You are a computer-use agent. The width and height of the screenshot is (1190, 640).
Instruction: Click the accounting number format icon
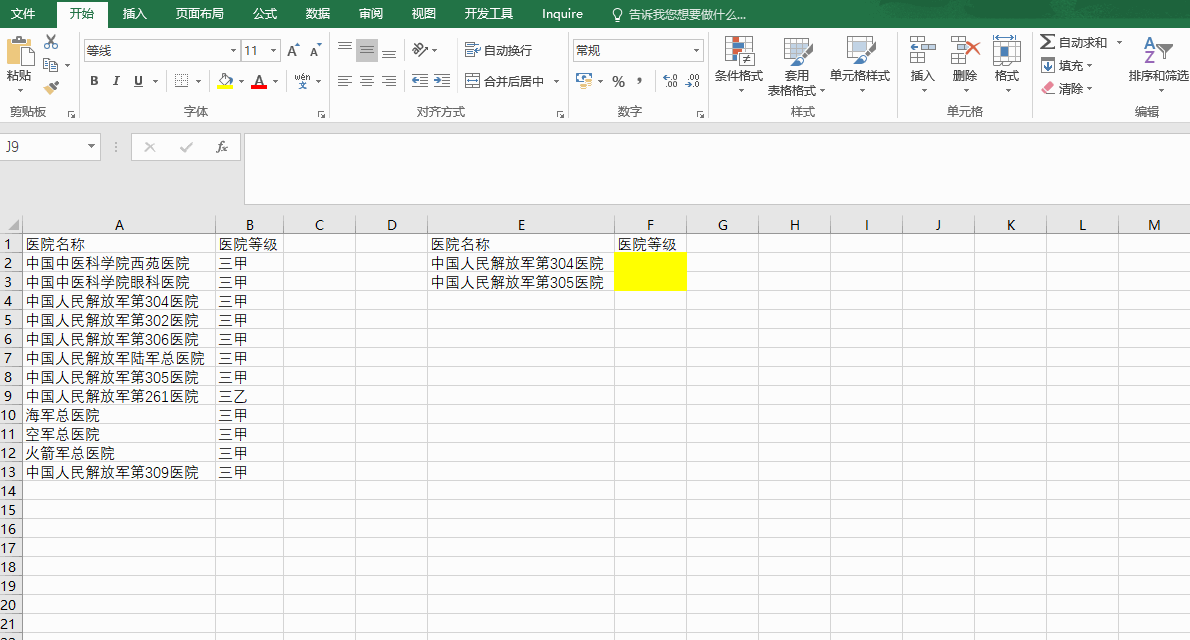(584, 80)
